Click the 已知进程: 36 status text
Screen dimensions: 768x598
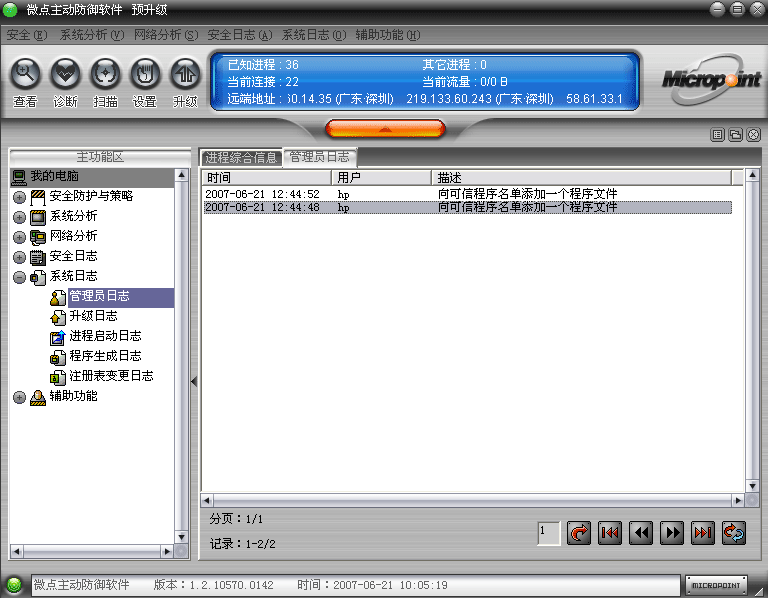pyautogui.click(x=263, y=65)
